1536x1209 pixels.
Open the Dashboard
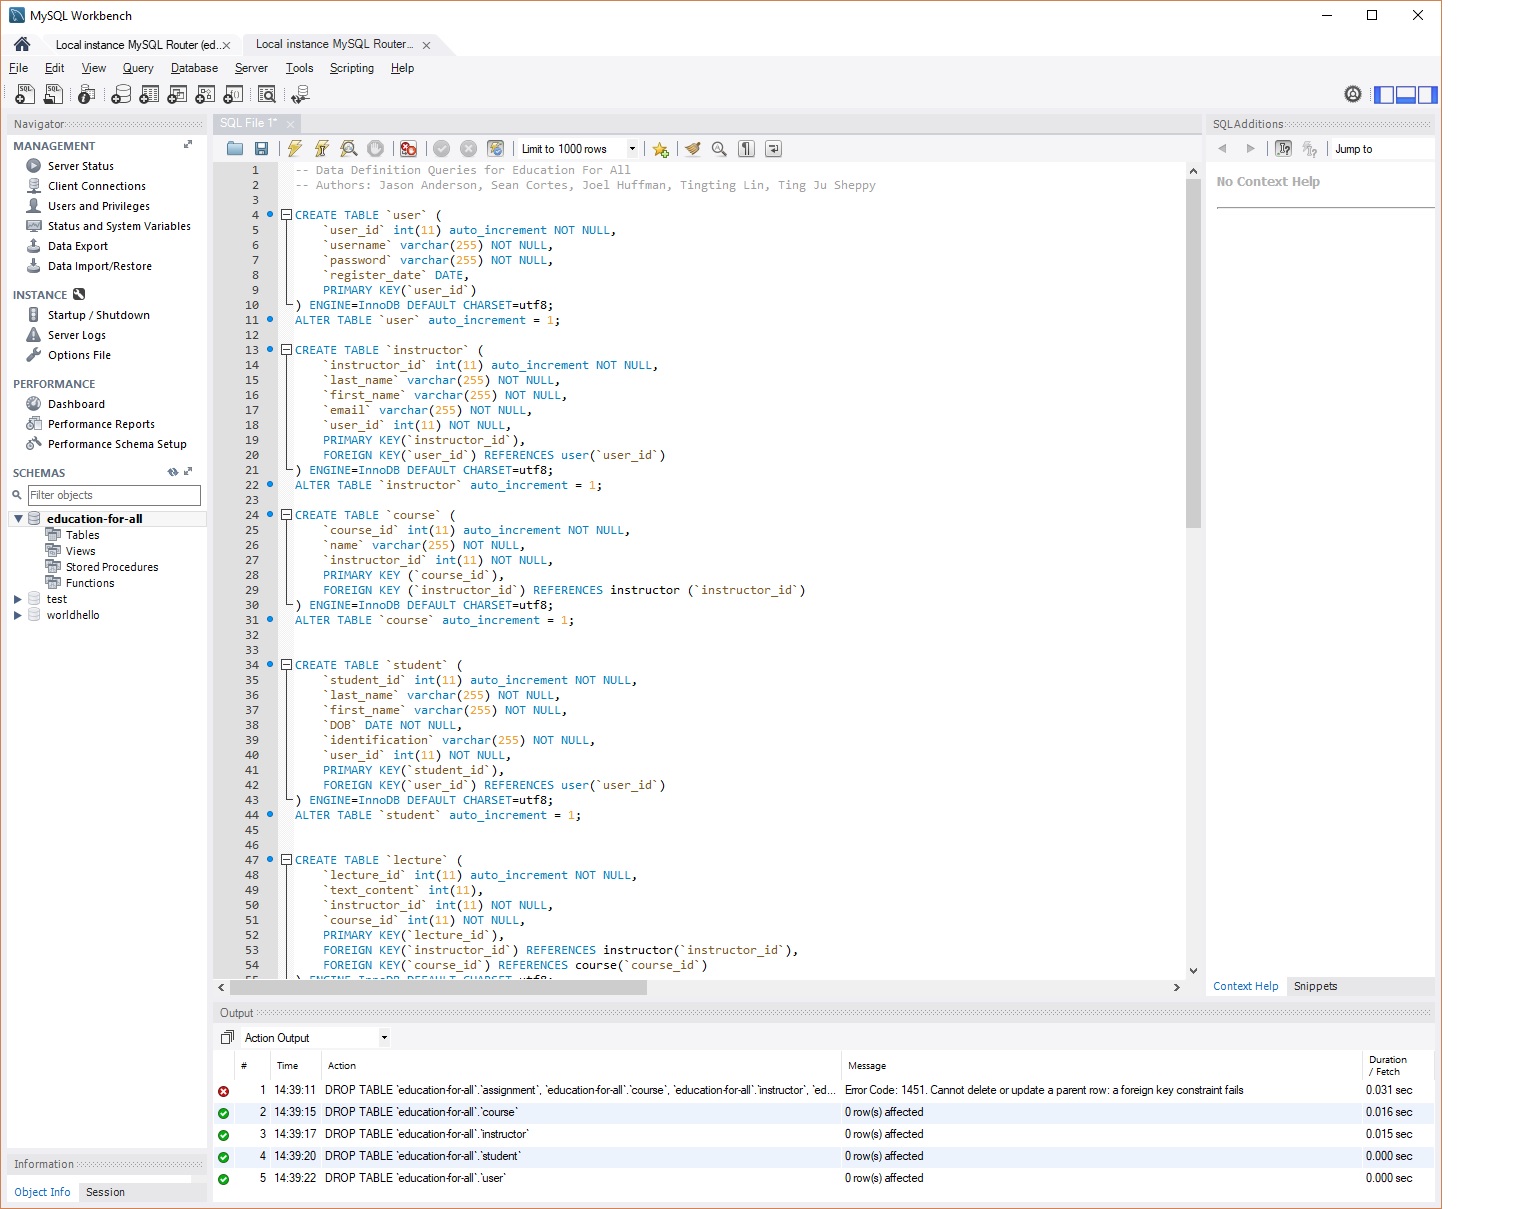76,404
